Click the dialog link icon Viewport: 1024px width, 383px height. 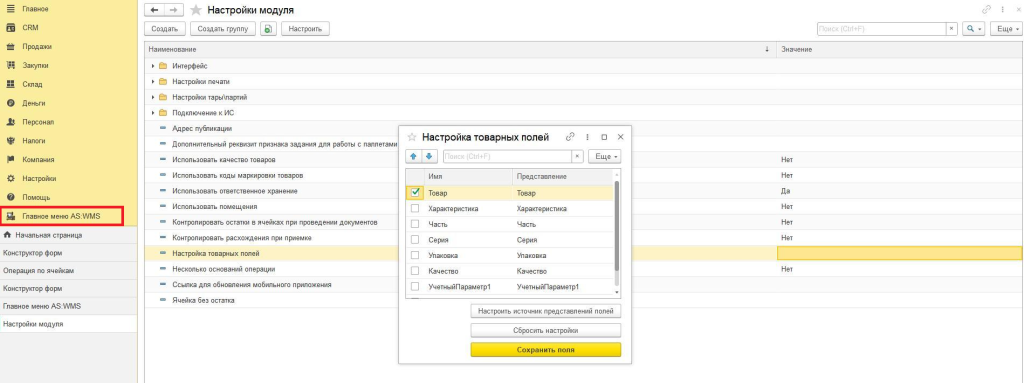pos(570,137)
